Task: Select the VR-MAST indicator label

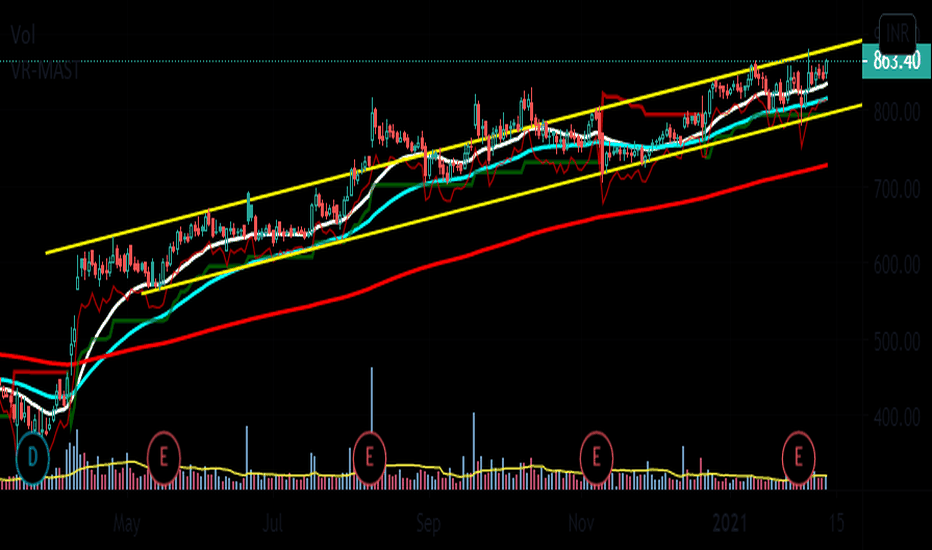Action: pyautogui.click(x=45, y=70)
